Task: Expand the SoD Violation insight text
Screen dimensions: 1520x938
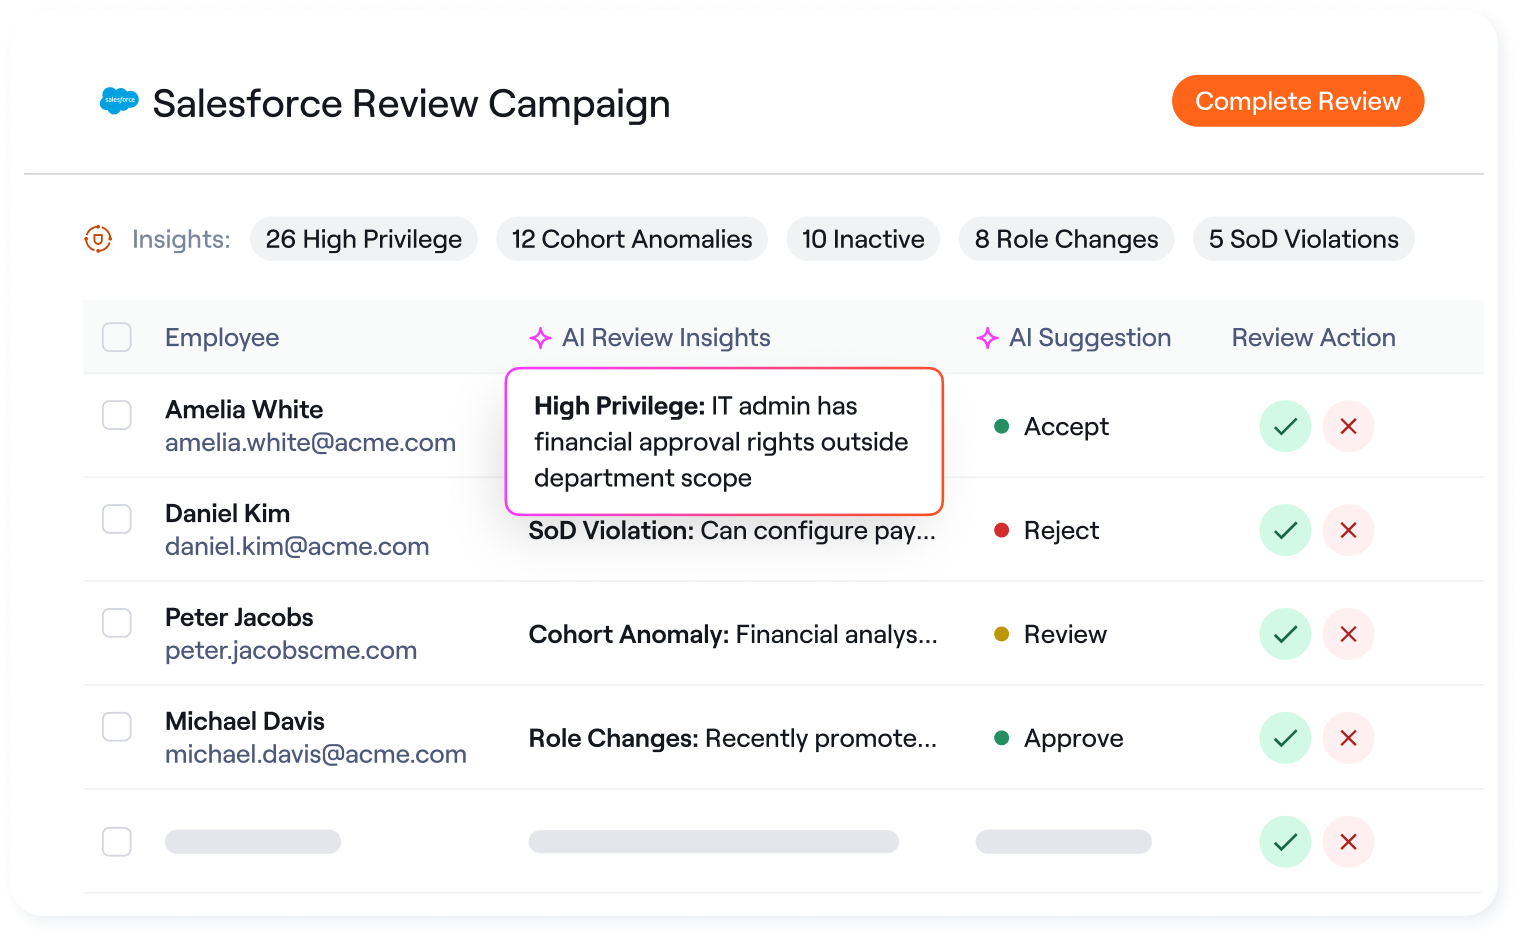Action: pyautogui.click(x=732, y=531)
